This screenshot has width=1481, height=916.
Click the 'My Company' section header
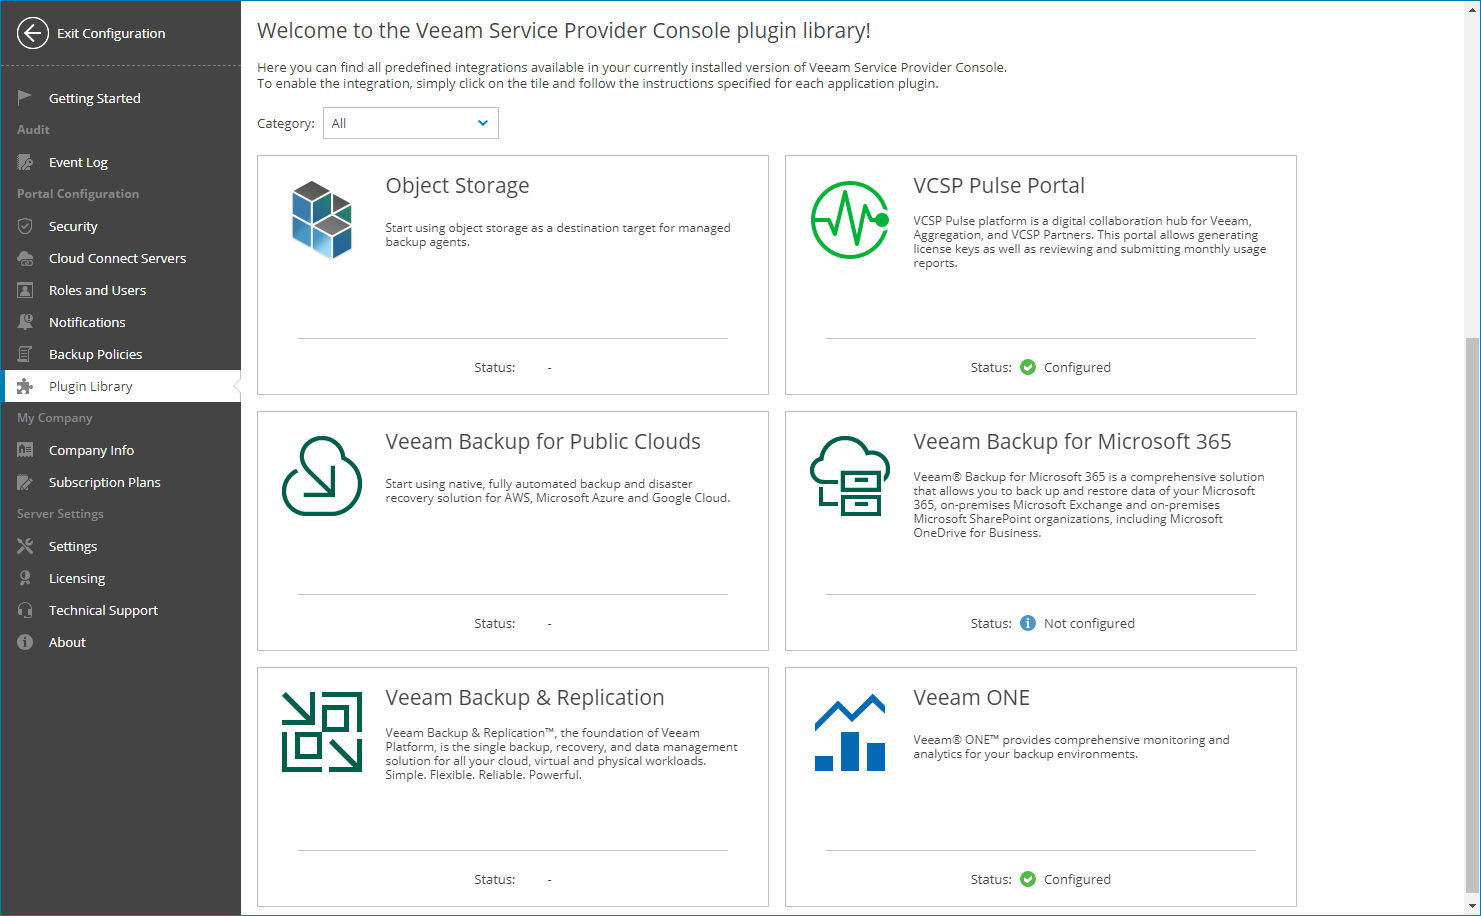55,418
